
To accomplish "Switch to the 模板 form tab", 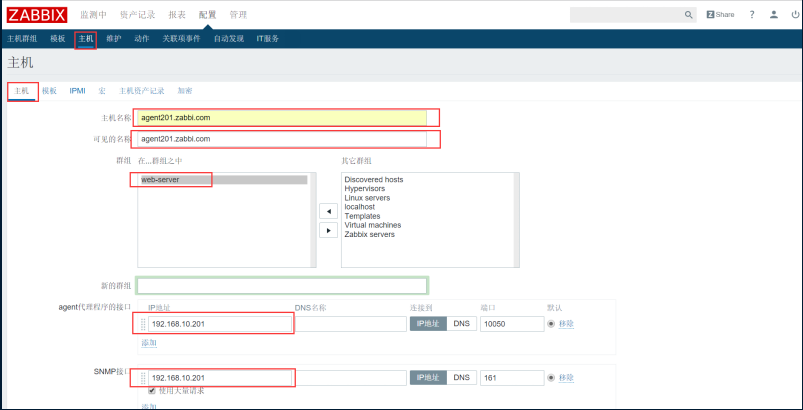I will point(49,91).
